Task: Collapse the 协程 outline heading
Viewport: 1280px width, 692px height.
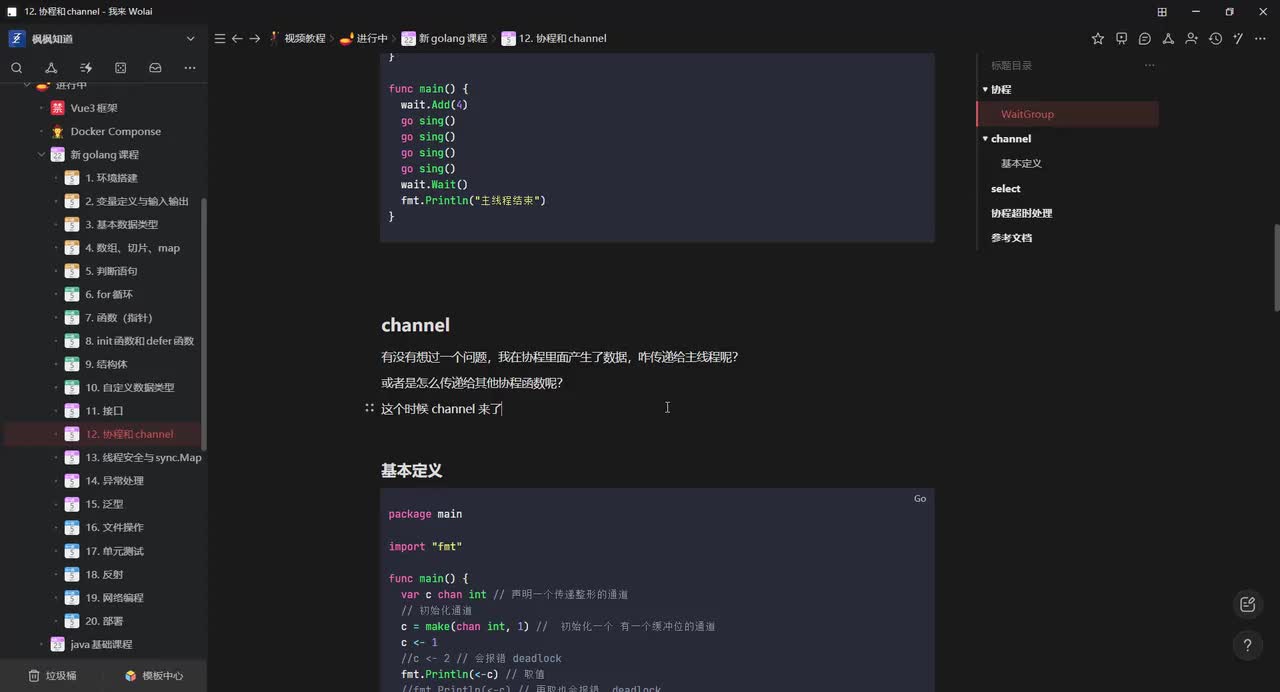Action: 985,89
